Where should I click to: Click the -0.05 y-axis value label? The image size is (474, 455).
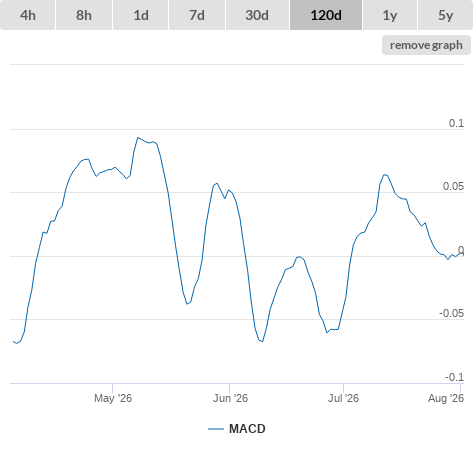[451, 313]
